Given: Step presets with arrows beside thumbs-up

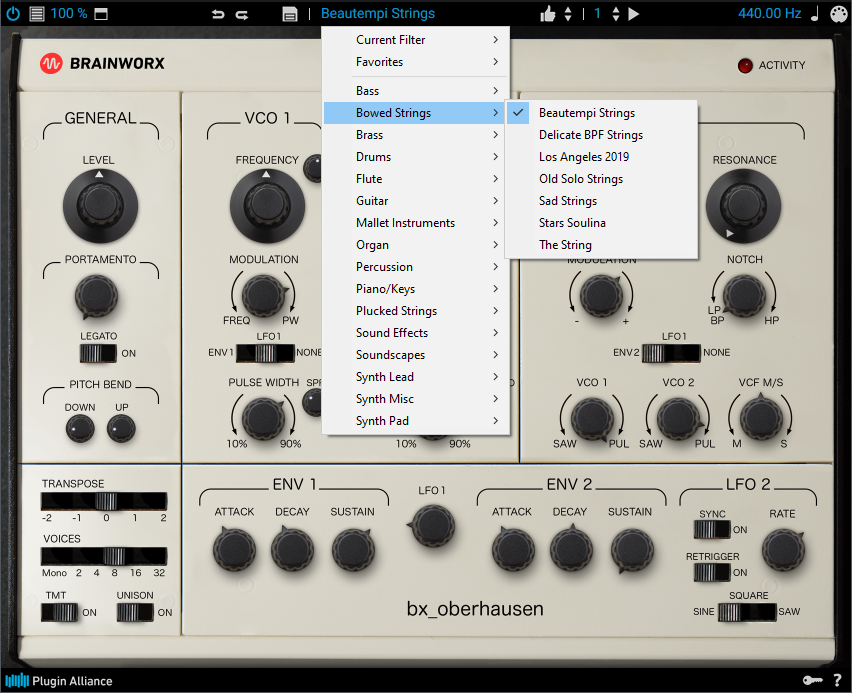Looking at the screenshot, I should pyautogui.click(x=568, y=14).
